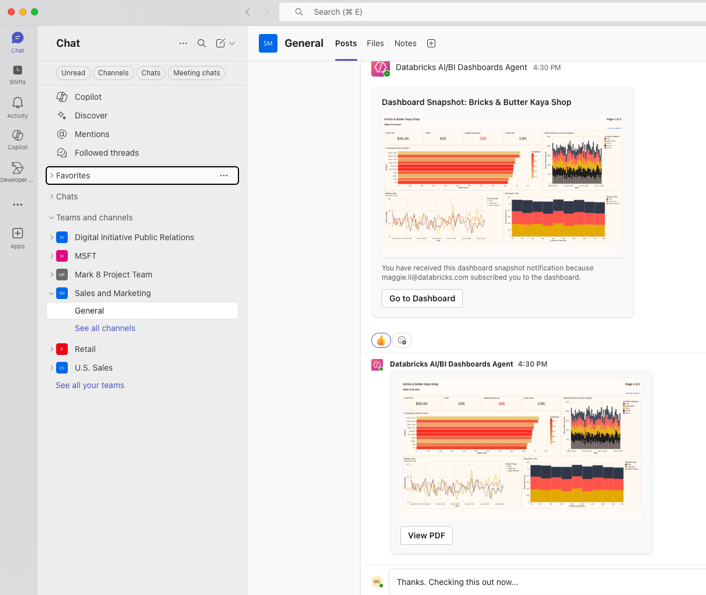Expand the MSFT team

pyautogui.click(x=51, y=256)
